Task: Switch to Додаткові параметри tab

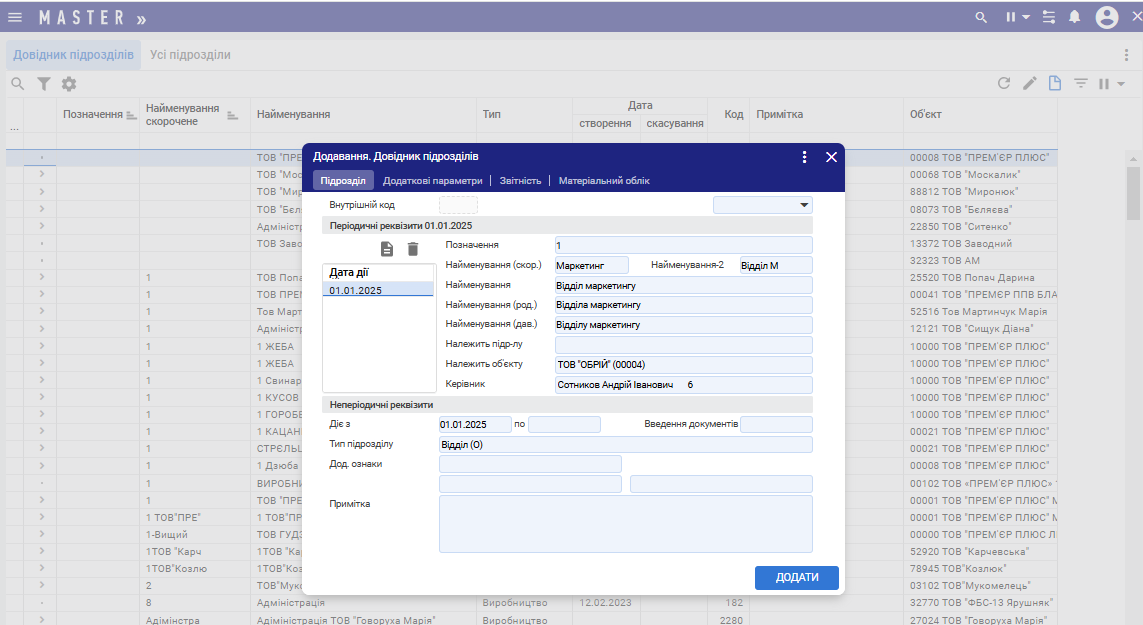Action: coord(432,181)
